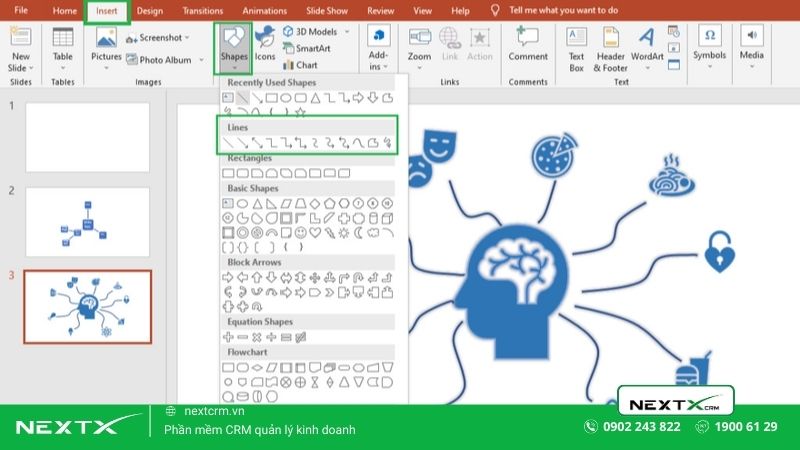
Task: Insert a table with the Table icon
Action: click(63, 37)
